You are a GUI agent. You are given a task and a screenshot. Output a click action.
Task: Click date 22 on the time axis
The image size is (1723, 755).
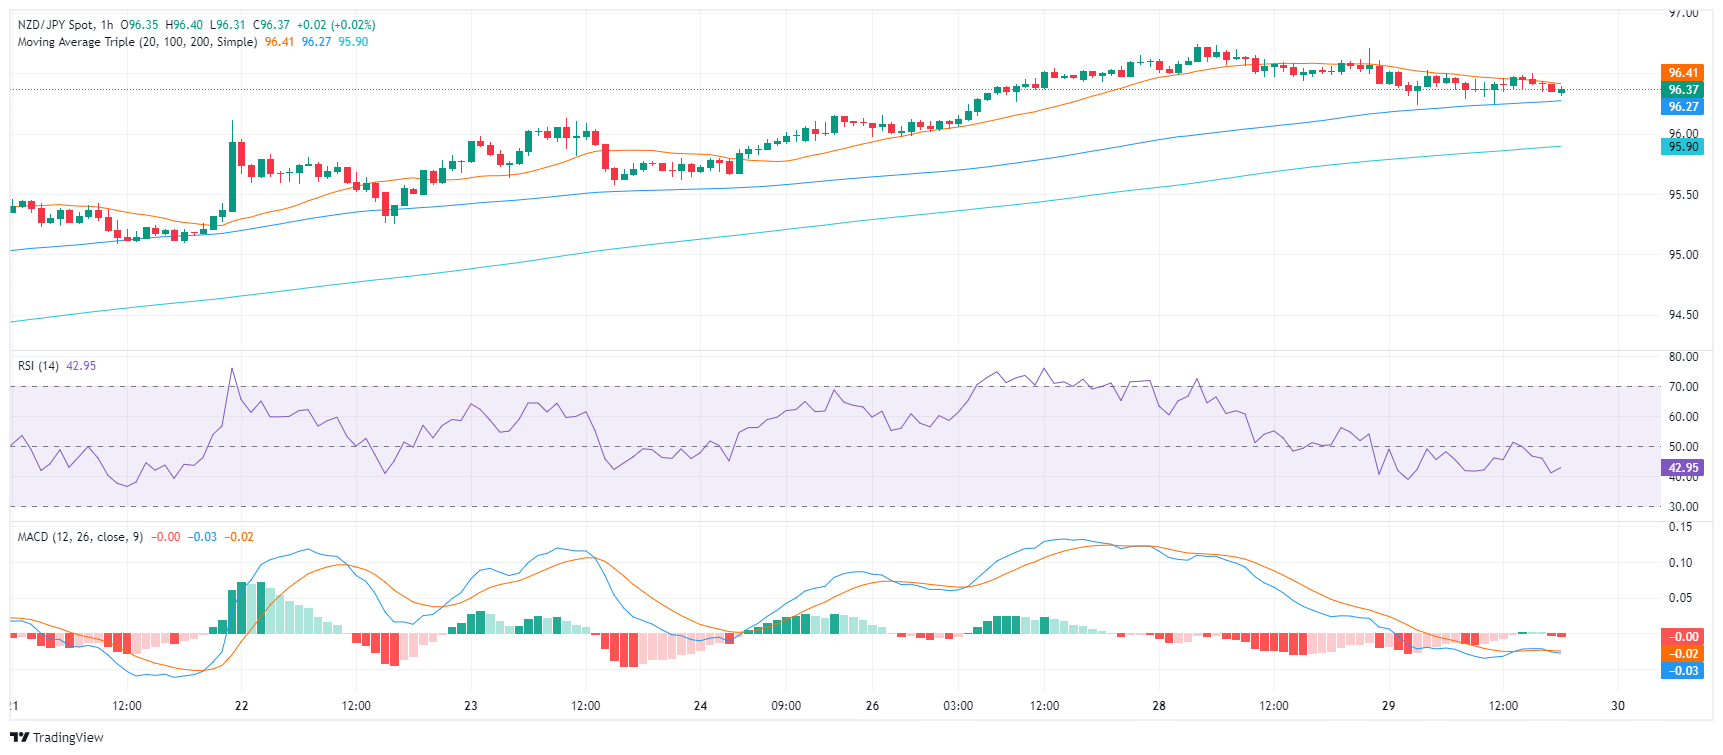(241, 706)
